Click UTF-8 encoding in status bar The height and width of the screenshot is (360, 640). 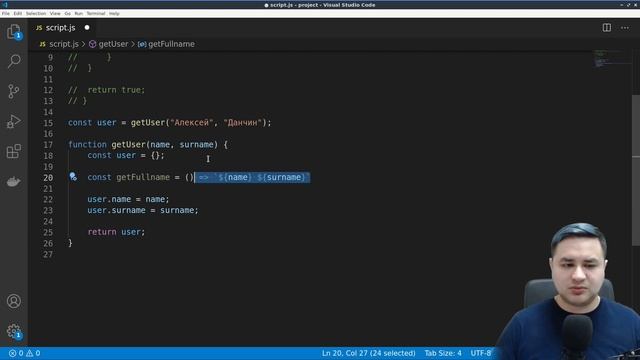[x=481, y=353]
